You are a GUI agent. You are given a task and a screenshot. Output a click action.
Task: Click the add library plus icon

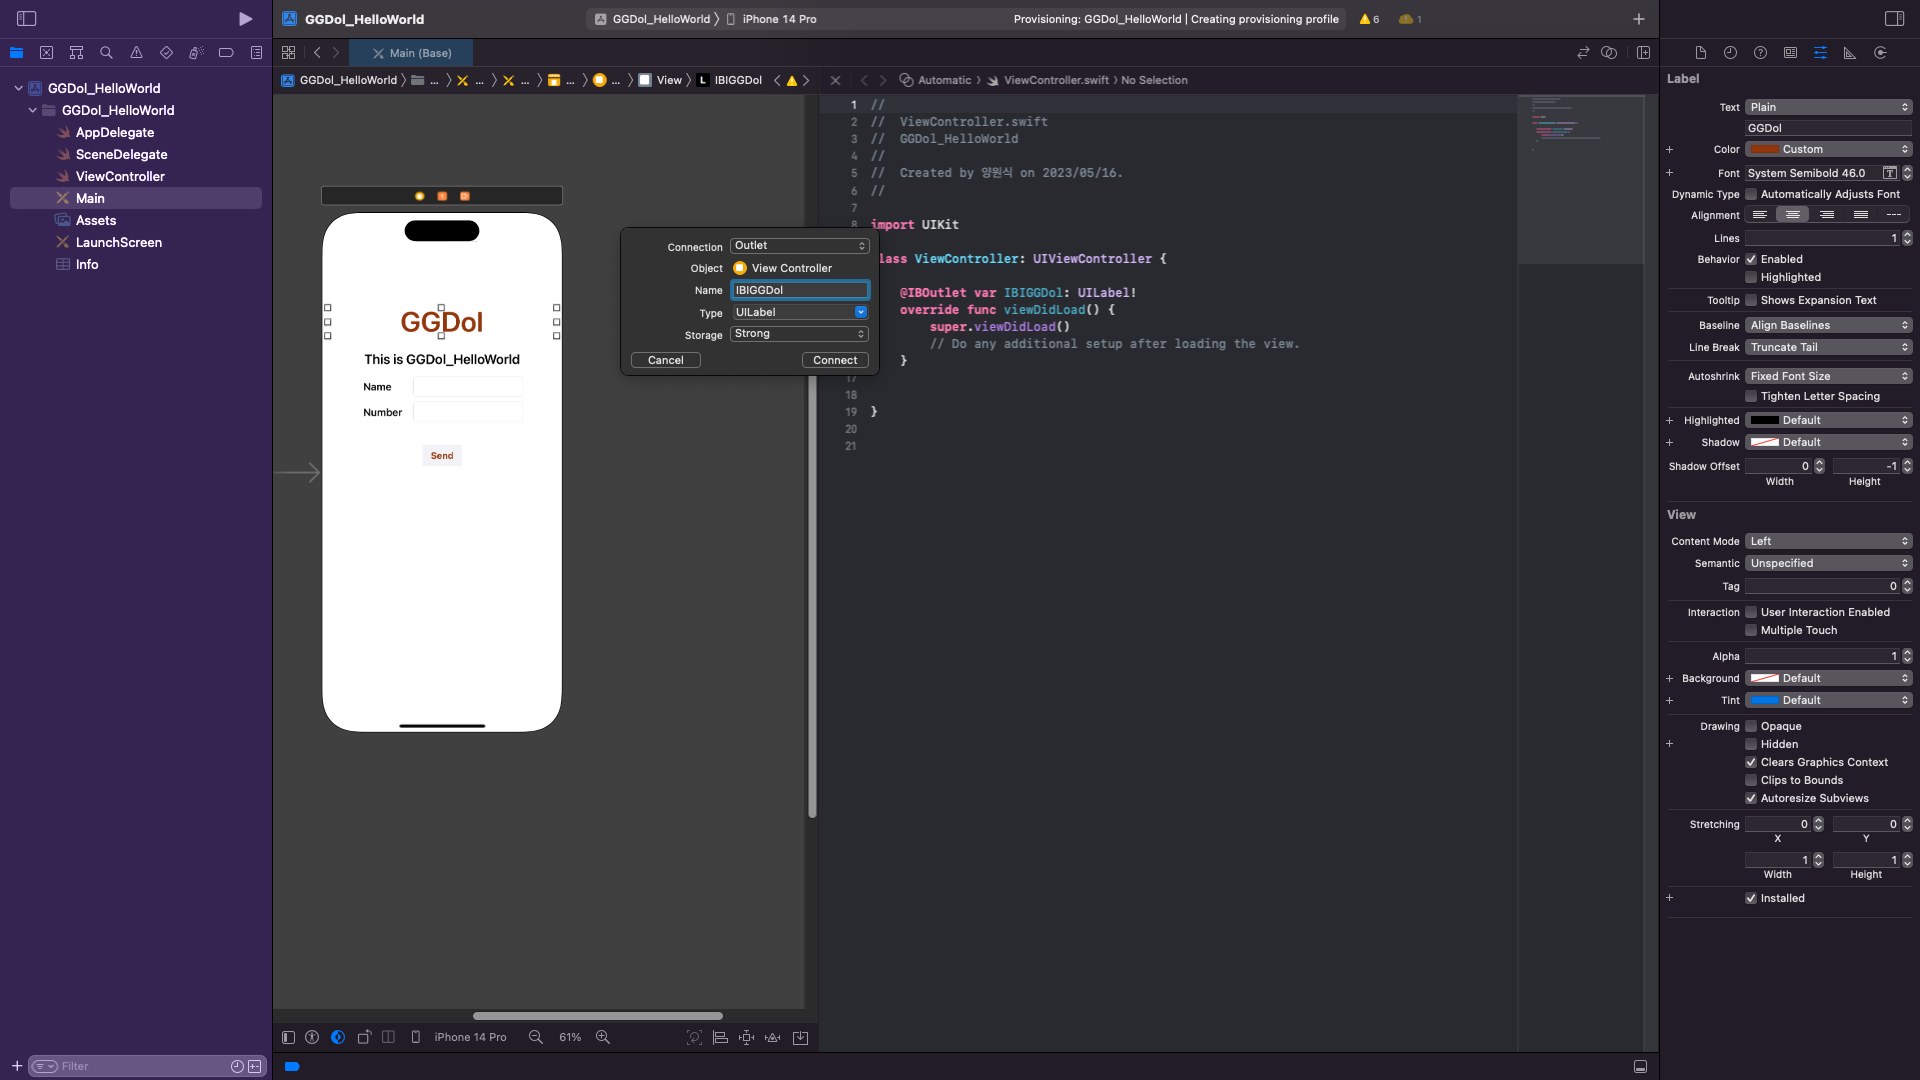(1638, 19)
